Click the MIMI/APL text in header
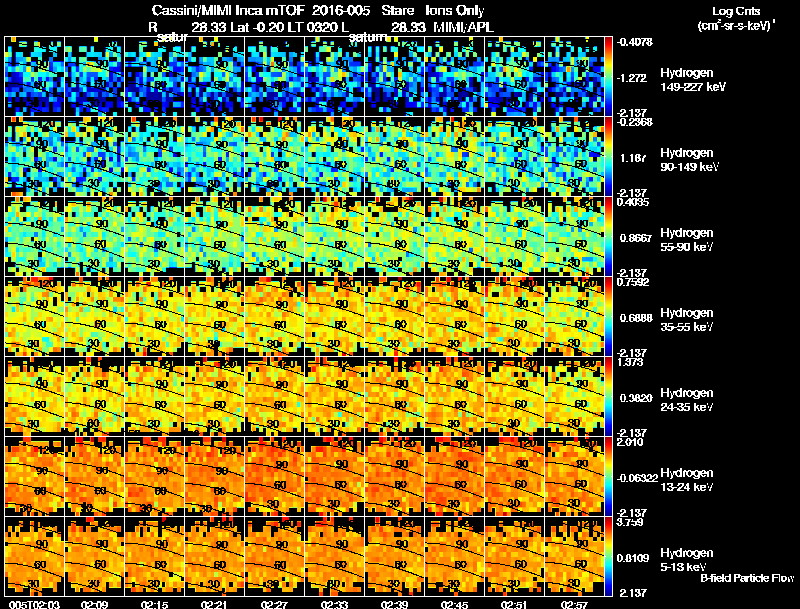800x609 pixels. (463, 28)
